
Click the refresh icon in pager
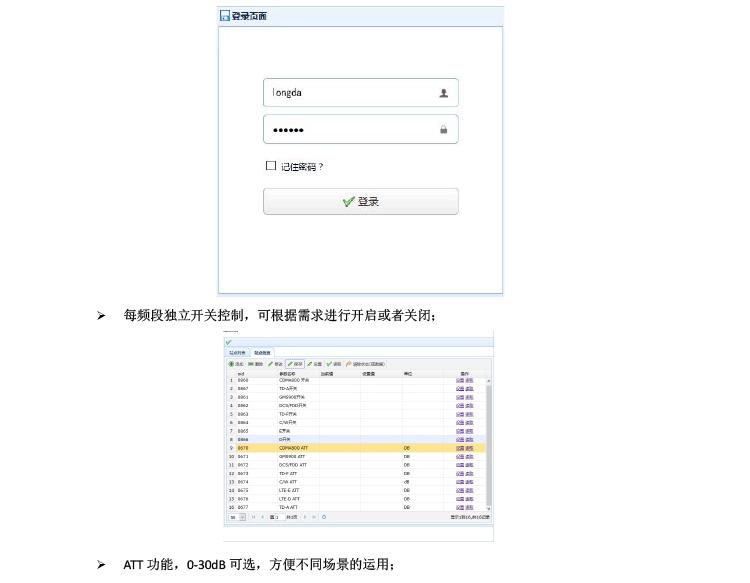(x=324, y=517)
